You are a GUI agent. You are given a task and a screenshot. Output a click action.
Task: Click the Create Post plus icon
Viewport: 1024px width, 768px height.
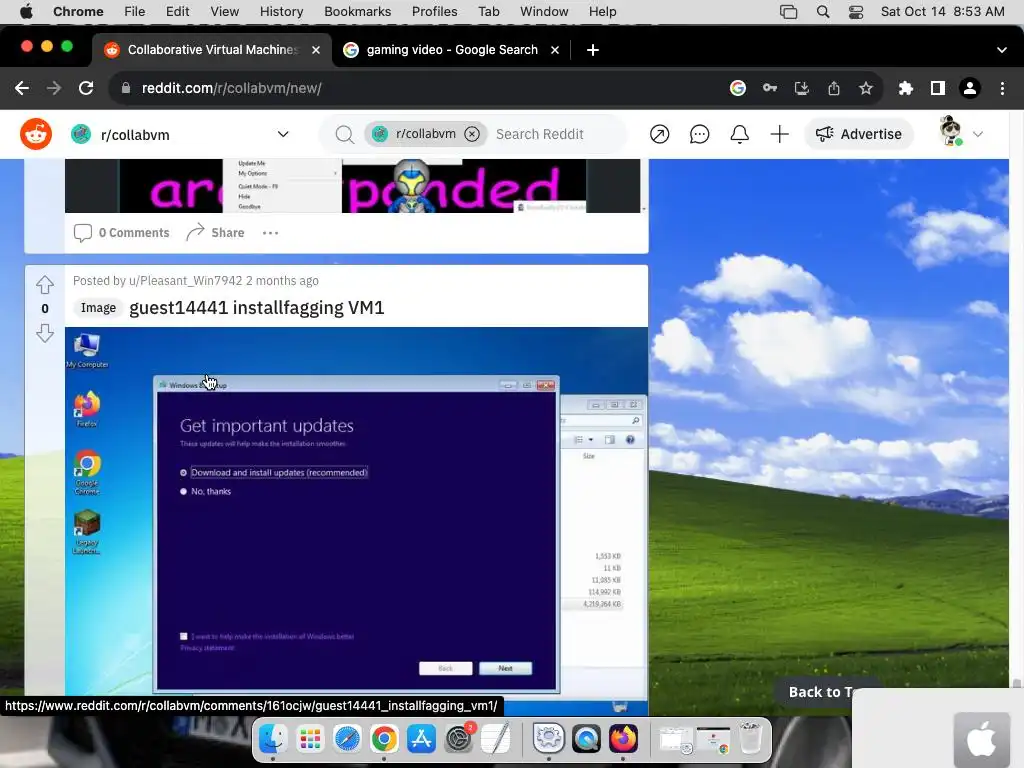pos(779,135)
